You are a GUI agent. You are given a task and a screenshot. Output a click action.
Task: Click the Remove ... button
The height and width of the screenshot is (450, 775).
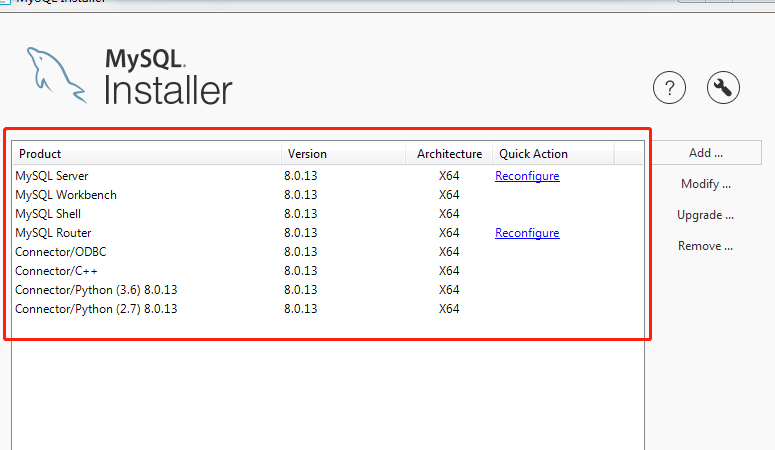[705, 246]
